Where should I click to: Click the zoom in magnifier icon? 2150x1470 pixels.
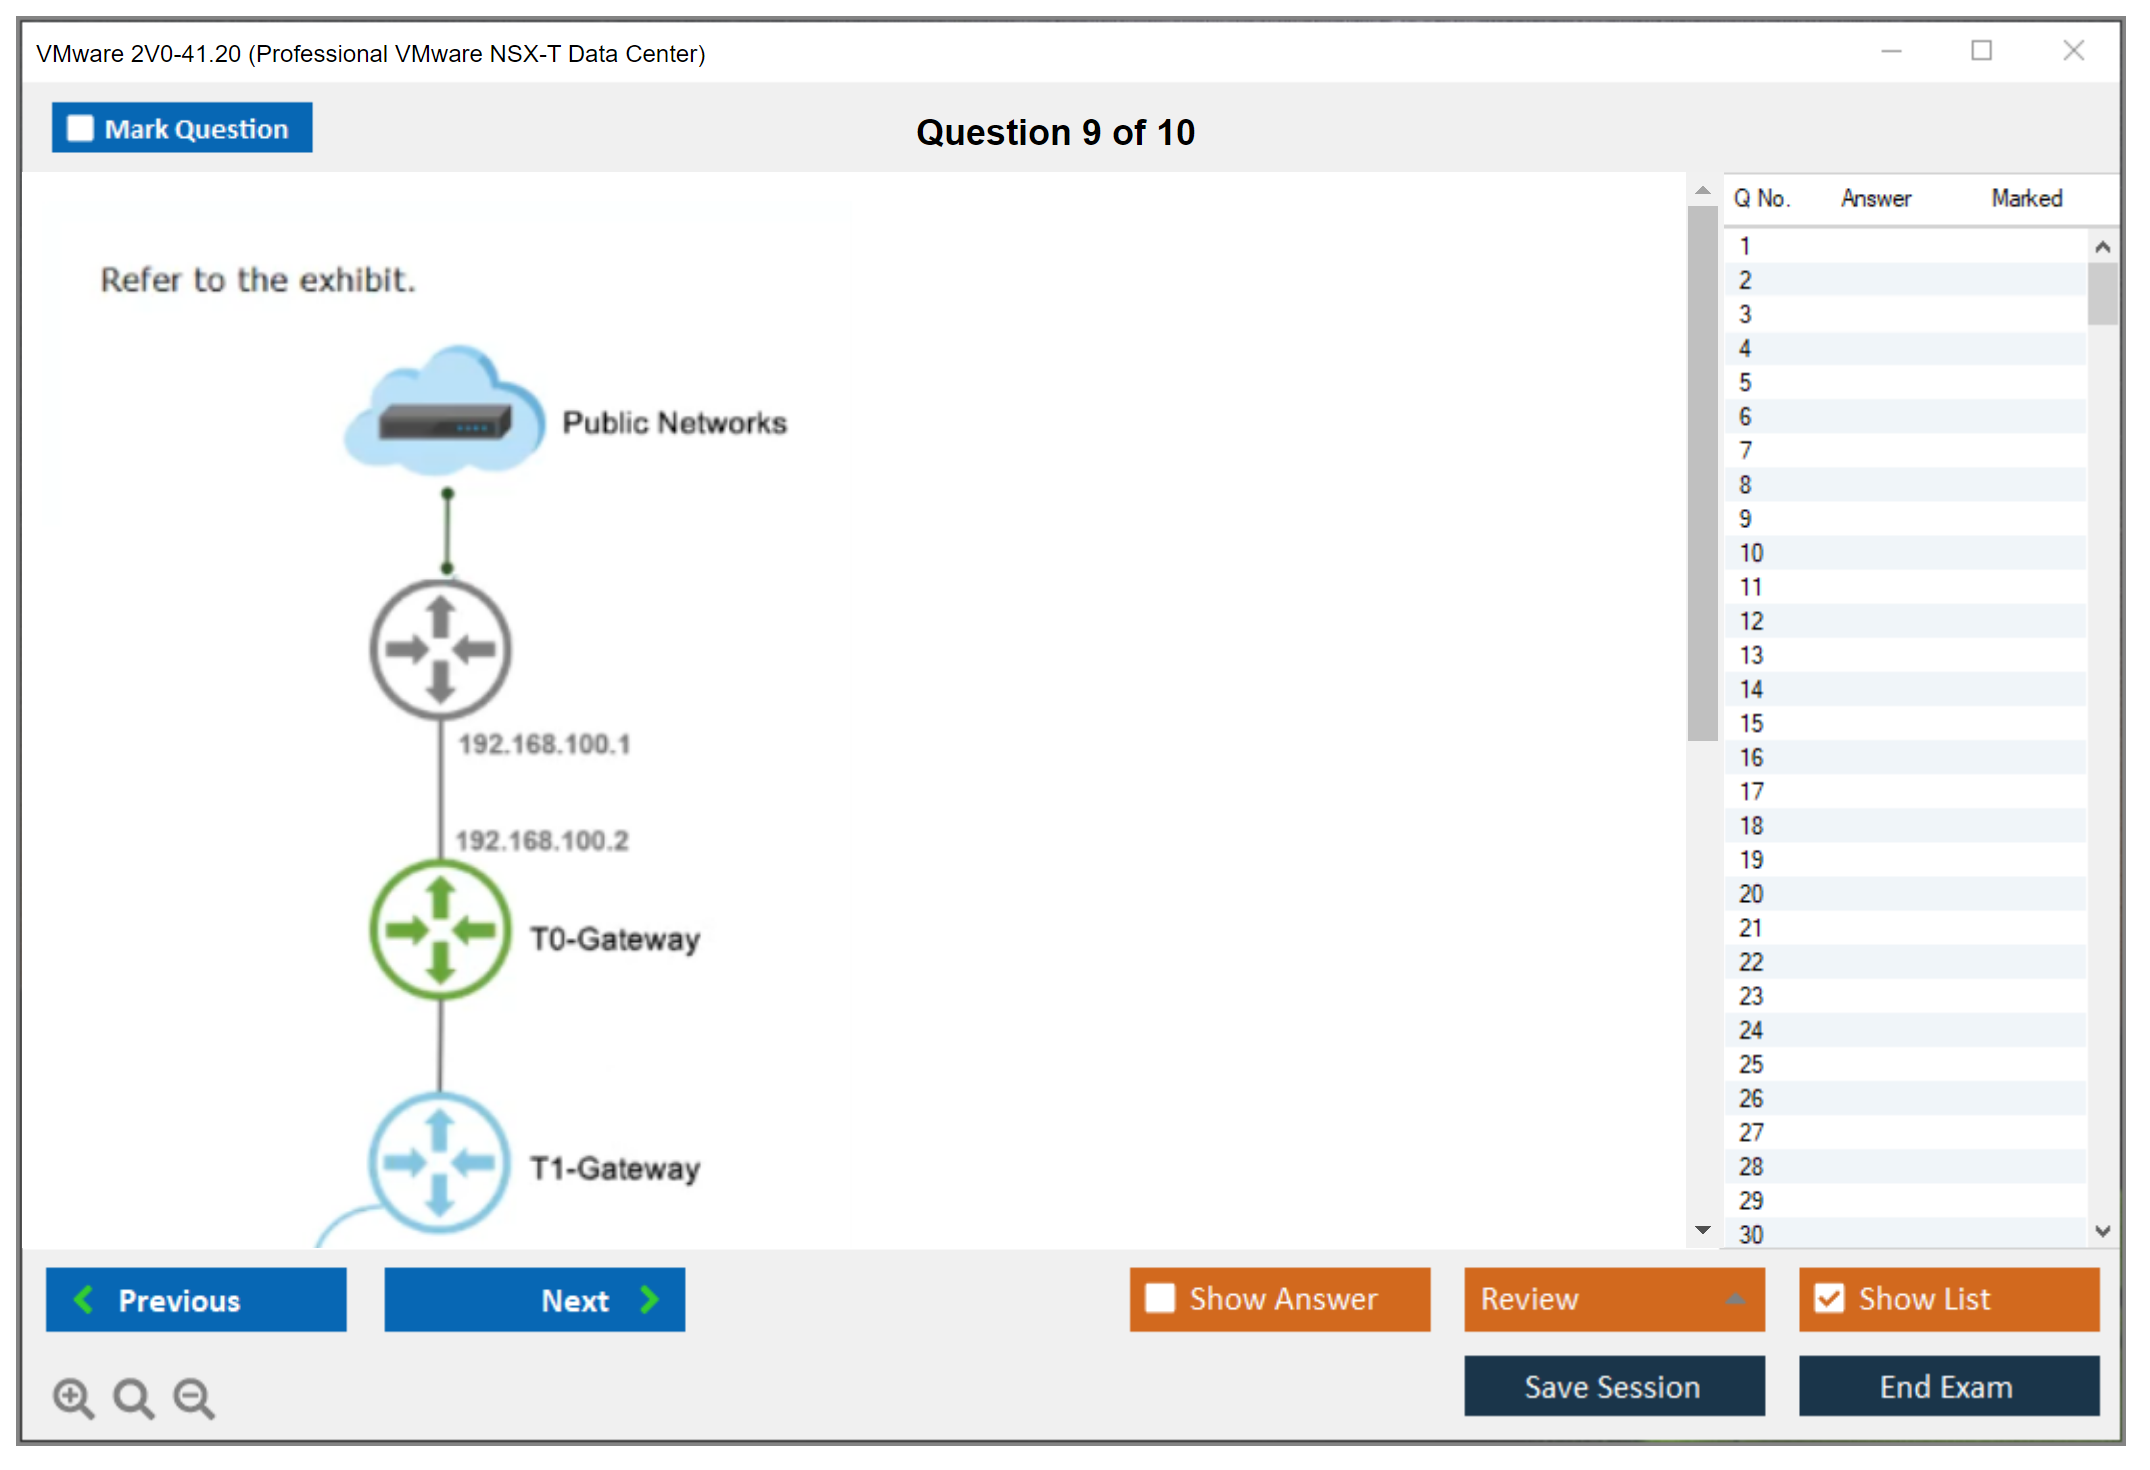click(x=73, y=1397)
